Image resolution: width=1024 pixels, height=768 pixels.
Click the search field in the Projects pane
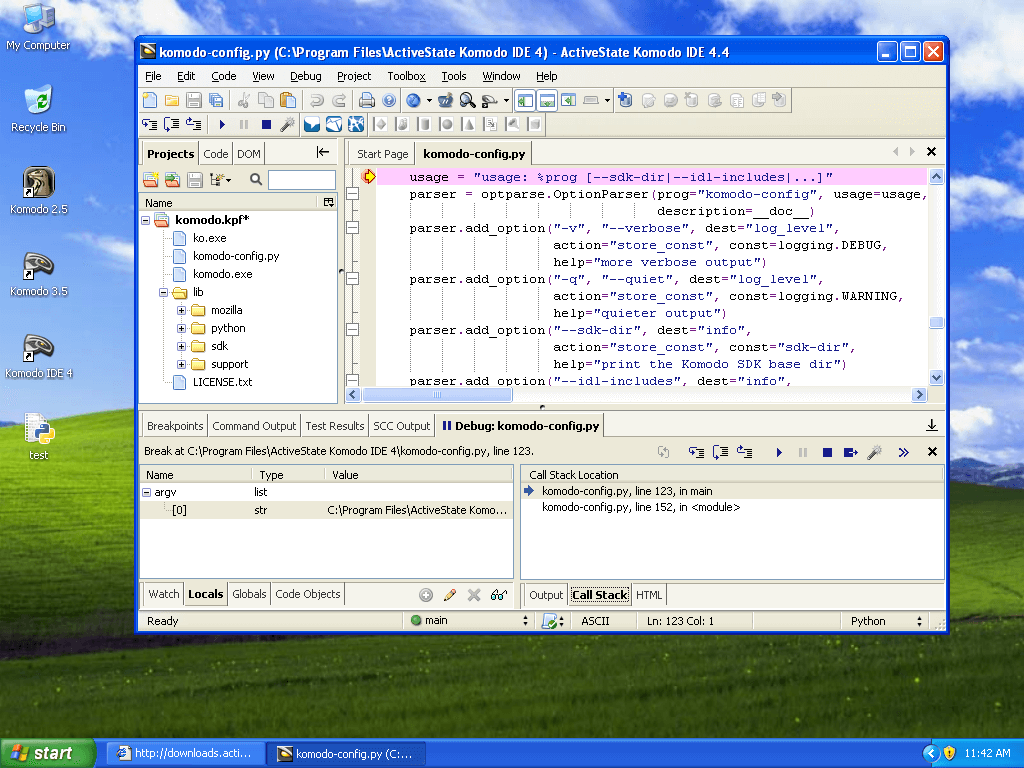click(x=301, y=180)
